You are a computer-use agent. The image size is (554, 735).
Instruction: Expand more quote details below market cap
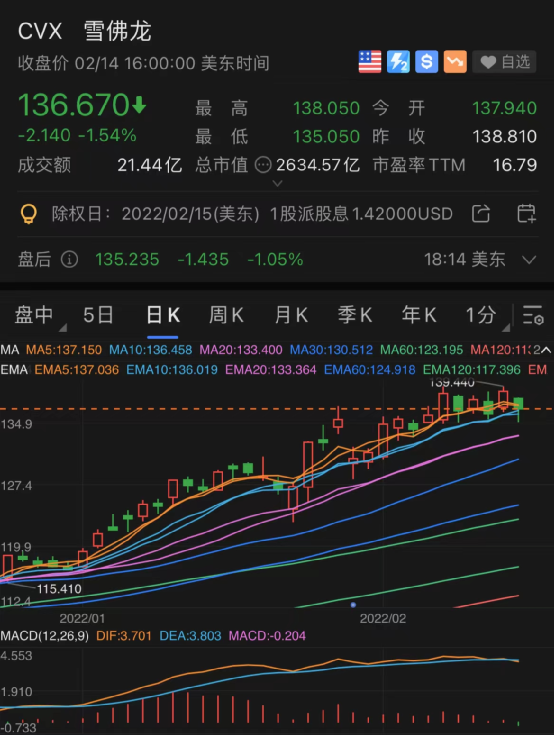pos(277,183)
